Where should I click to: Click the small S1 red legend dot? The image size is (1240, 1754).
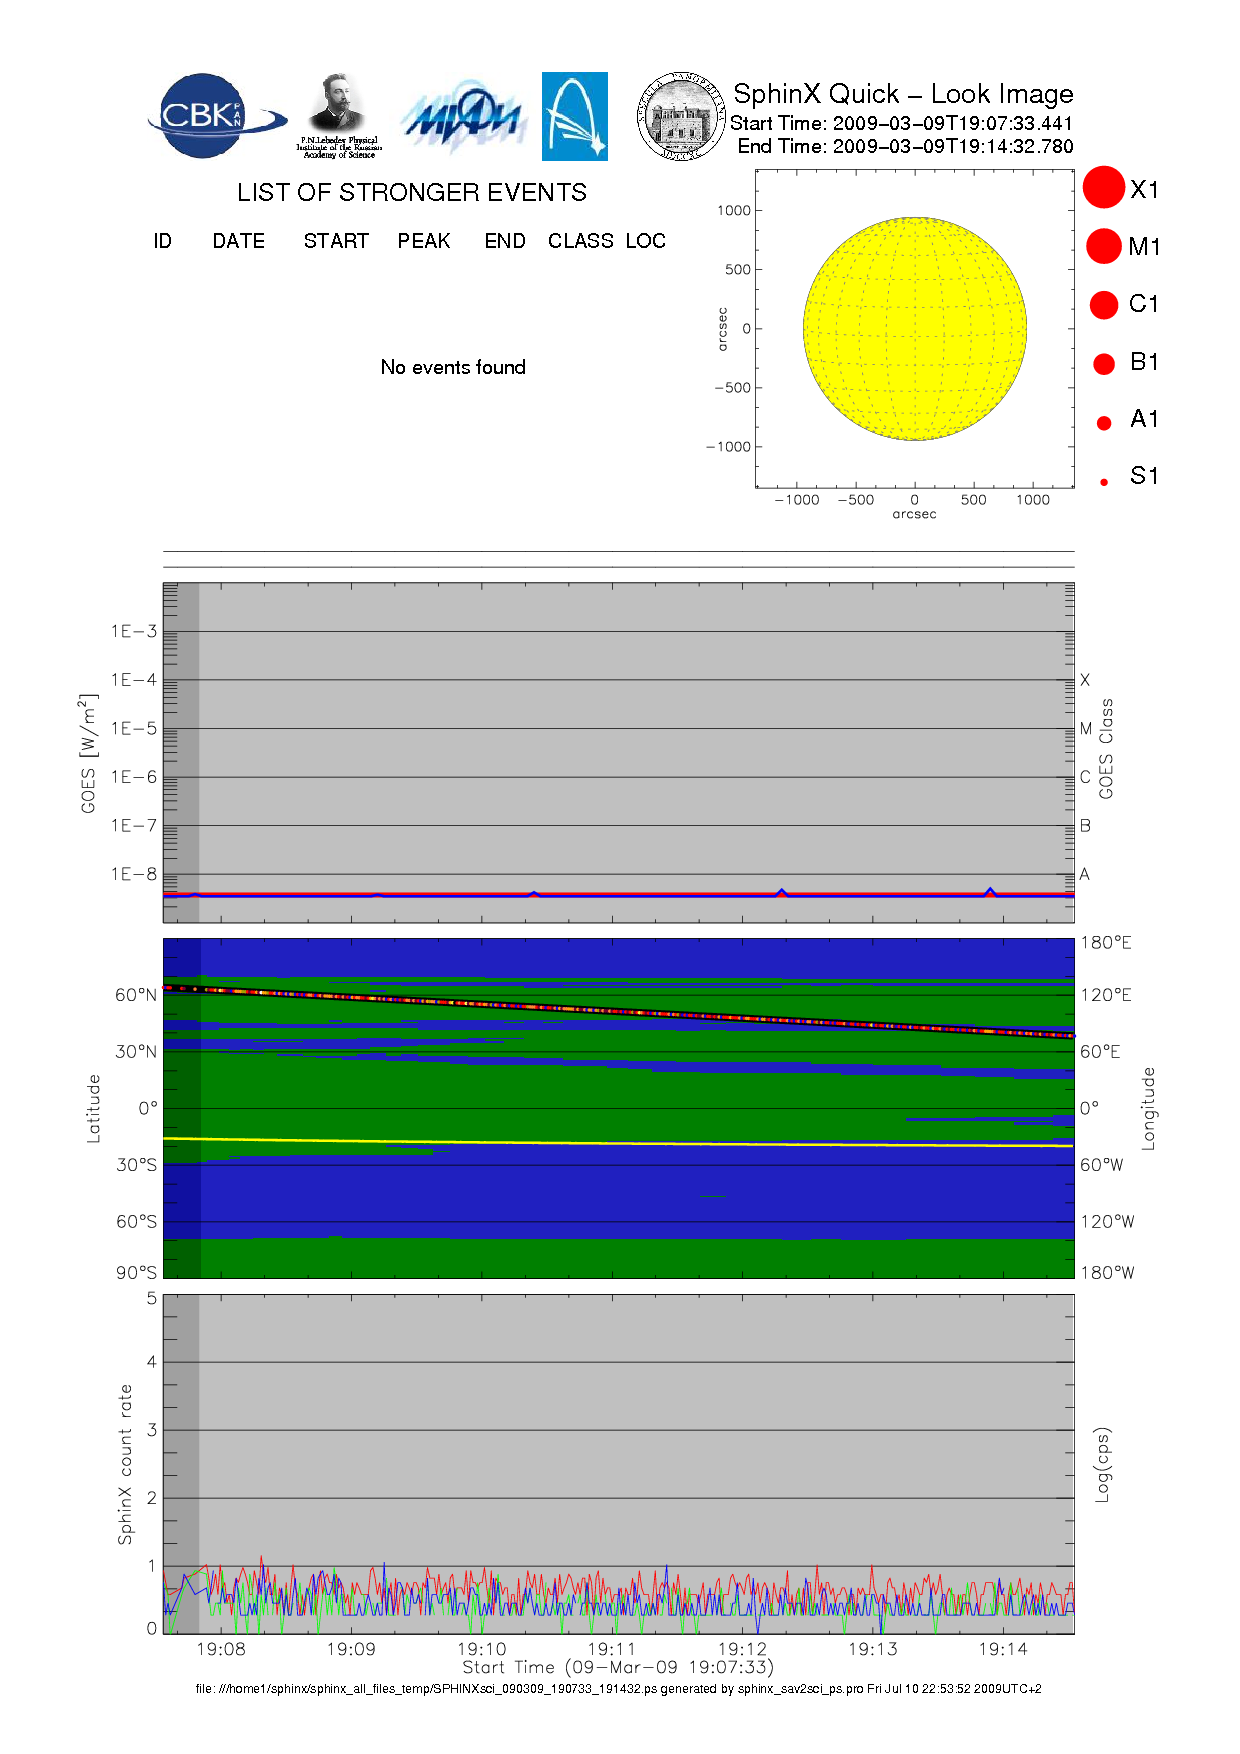(1104, 482)
